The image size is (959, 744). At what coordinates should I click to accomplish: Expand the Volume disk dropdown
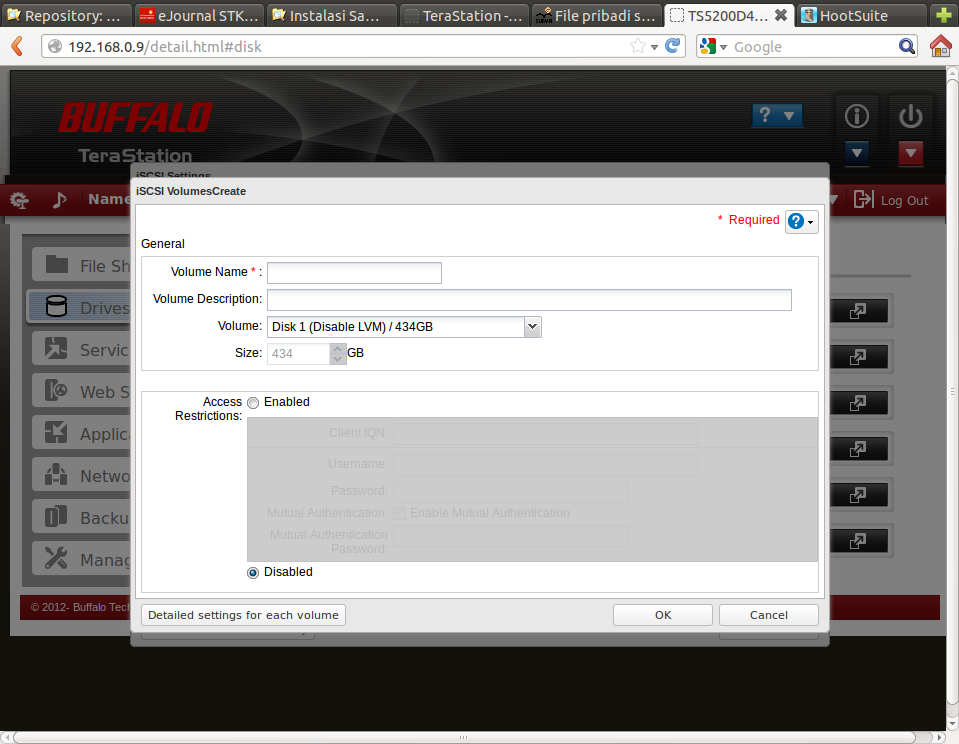(x=532, y=327)
